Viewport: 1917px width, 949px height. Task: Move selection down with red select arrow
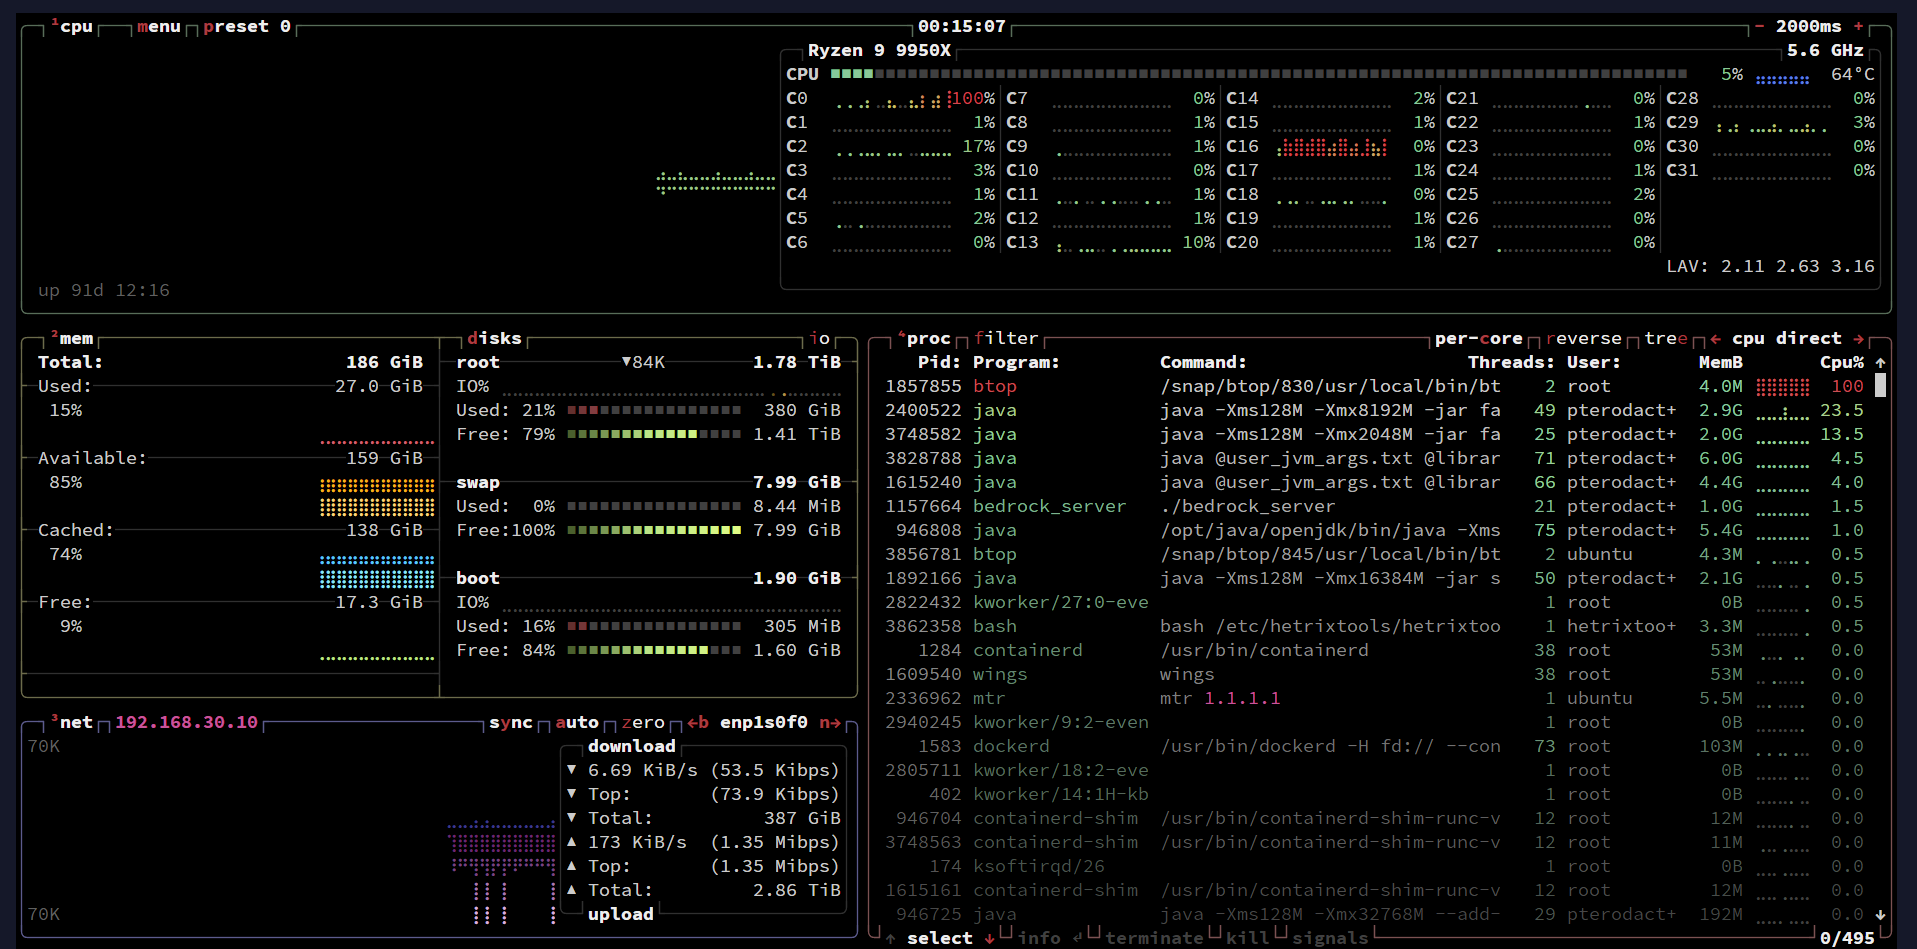tap(989, 938)
